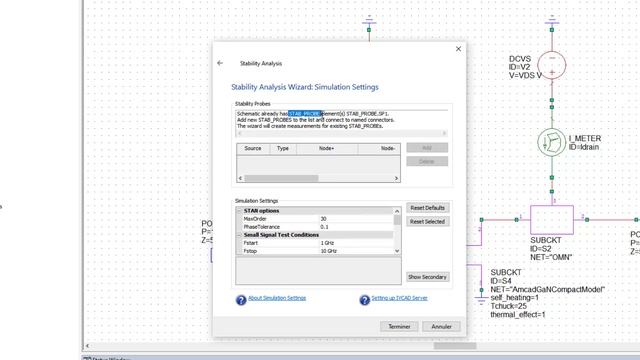Click the probes table horizontal scrollbar thumb
The height and width of the screenshot is (360, 640).
281,178
